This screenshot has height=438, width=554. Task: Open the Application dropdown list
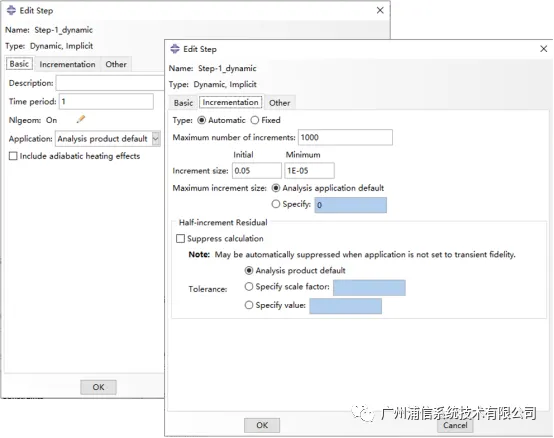coord(156,139)
